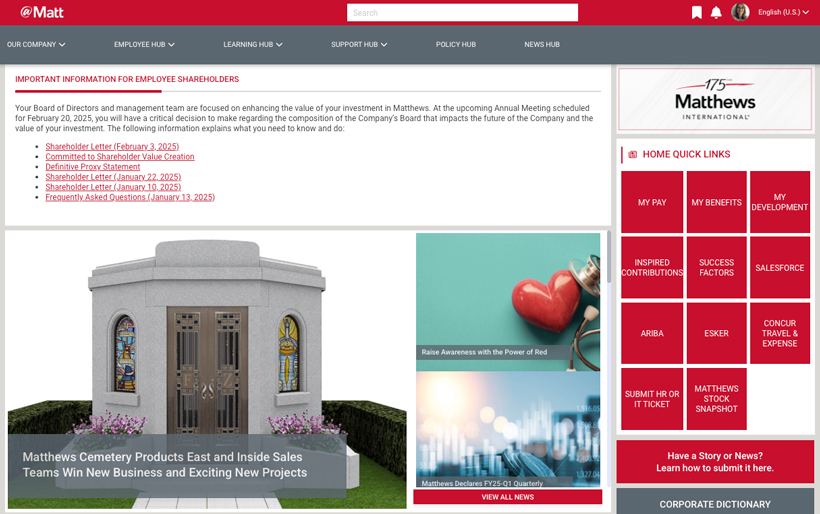This screenshot has height=514, width=820.
Task: Open Matthews Stock Snapshot tile
Action: (716, 399)
